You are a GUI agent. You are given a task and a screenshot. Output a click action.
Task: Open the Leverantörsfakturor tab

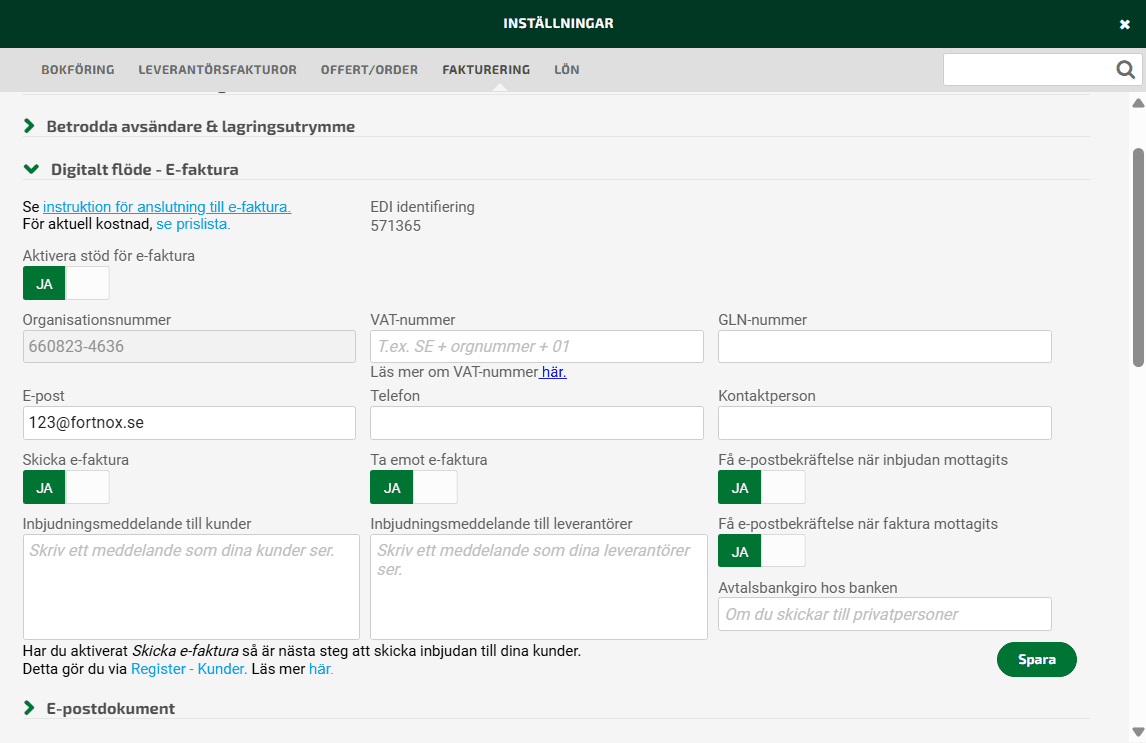pyautogui.click(x=217, y=70)
